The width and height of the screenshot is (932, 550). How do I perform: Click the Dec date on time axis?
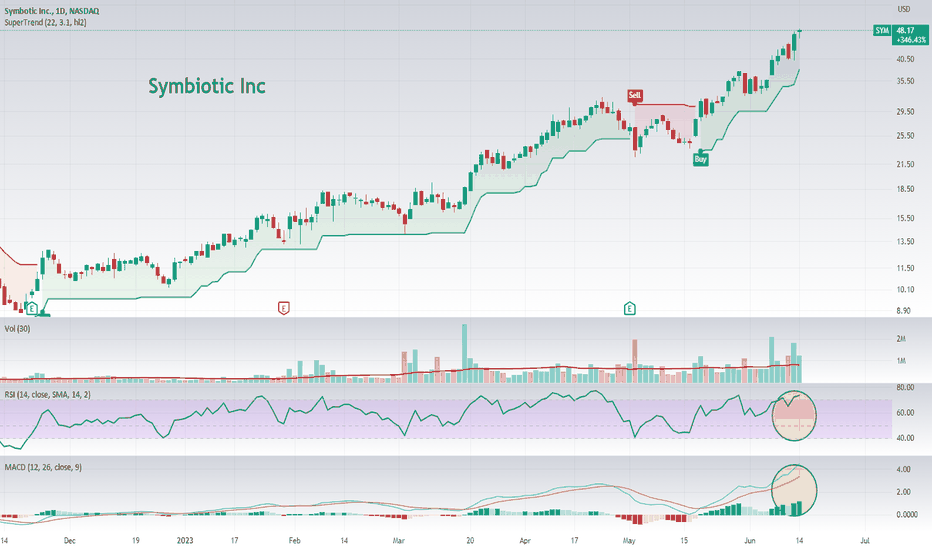[70, 540]
